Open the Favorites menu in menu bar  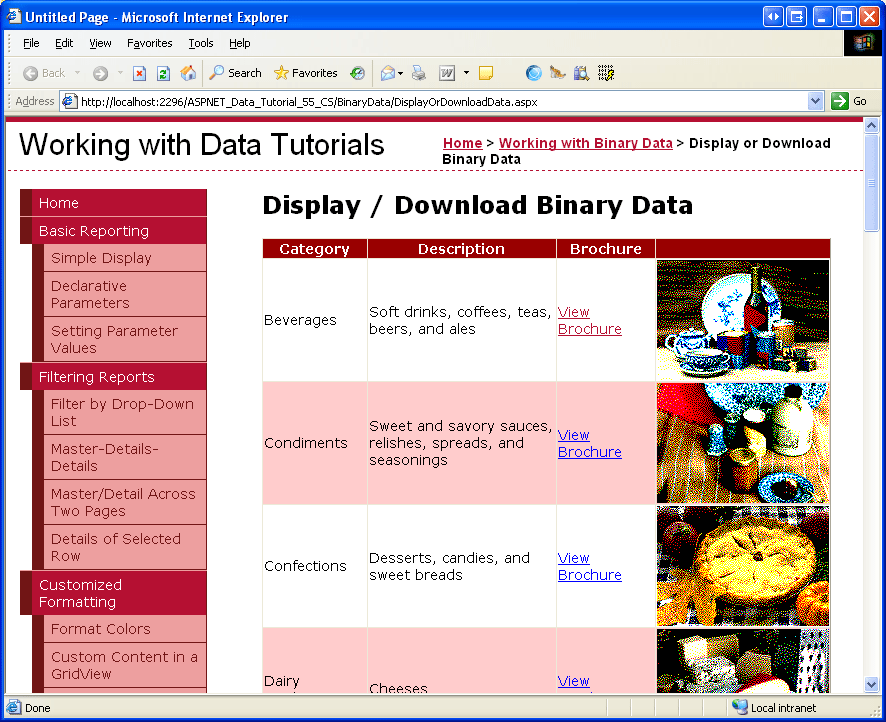click(x=149, y=43)
